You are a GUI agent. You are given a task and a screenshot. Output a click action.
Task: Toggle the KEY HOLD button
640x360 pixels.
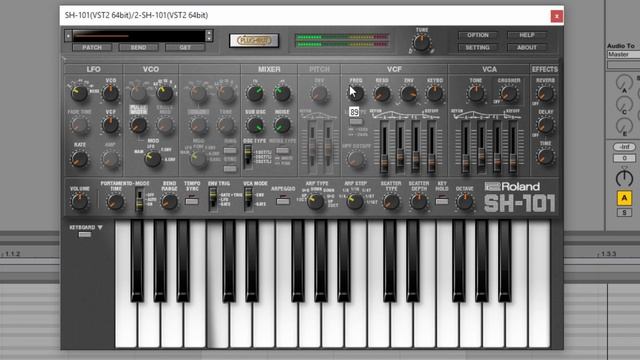[x=442, y=201]
